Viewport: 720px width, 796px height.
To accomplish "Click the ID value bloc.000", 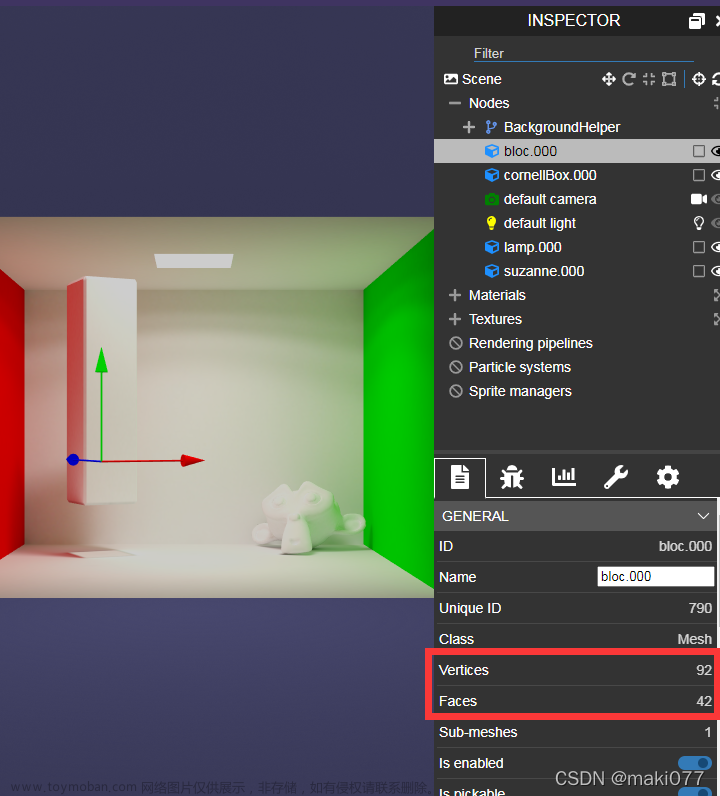I will click(x=685, y=546).
